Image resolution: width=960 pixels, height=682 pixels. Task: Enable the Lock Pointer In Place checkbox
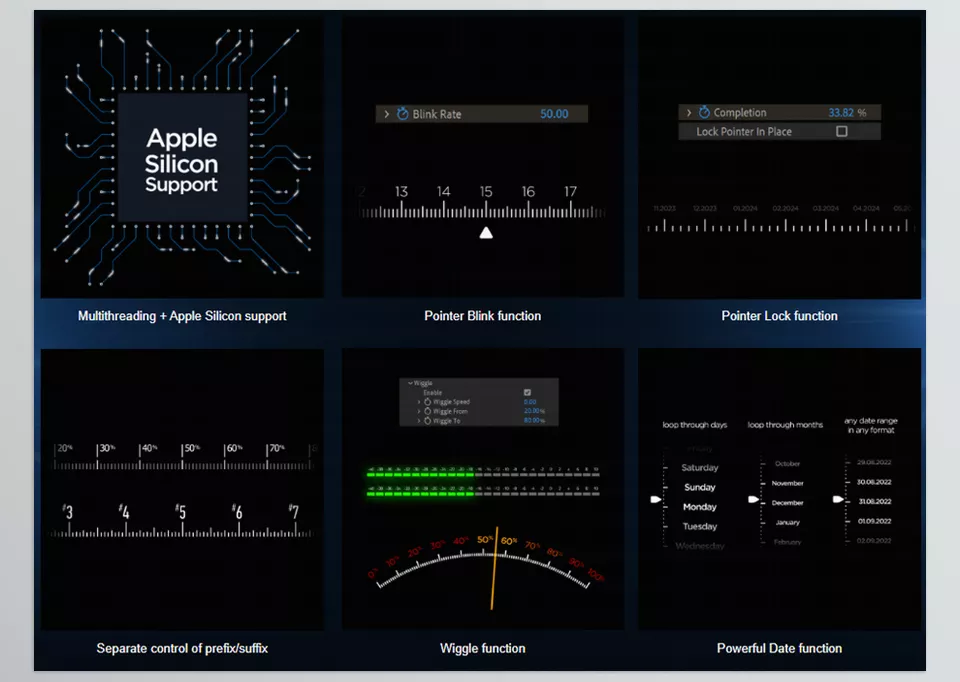[842, 131]
